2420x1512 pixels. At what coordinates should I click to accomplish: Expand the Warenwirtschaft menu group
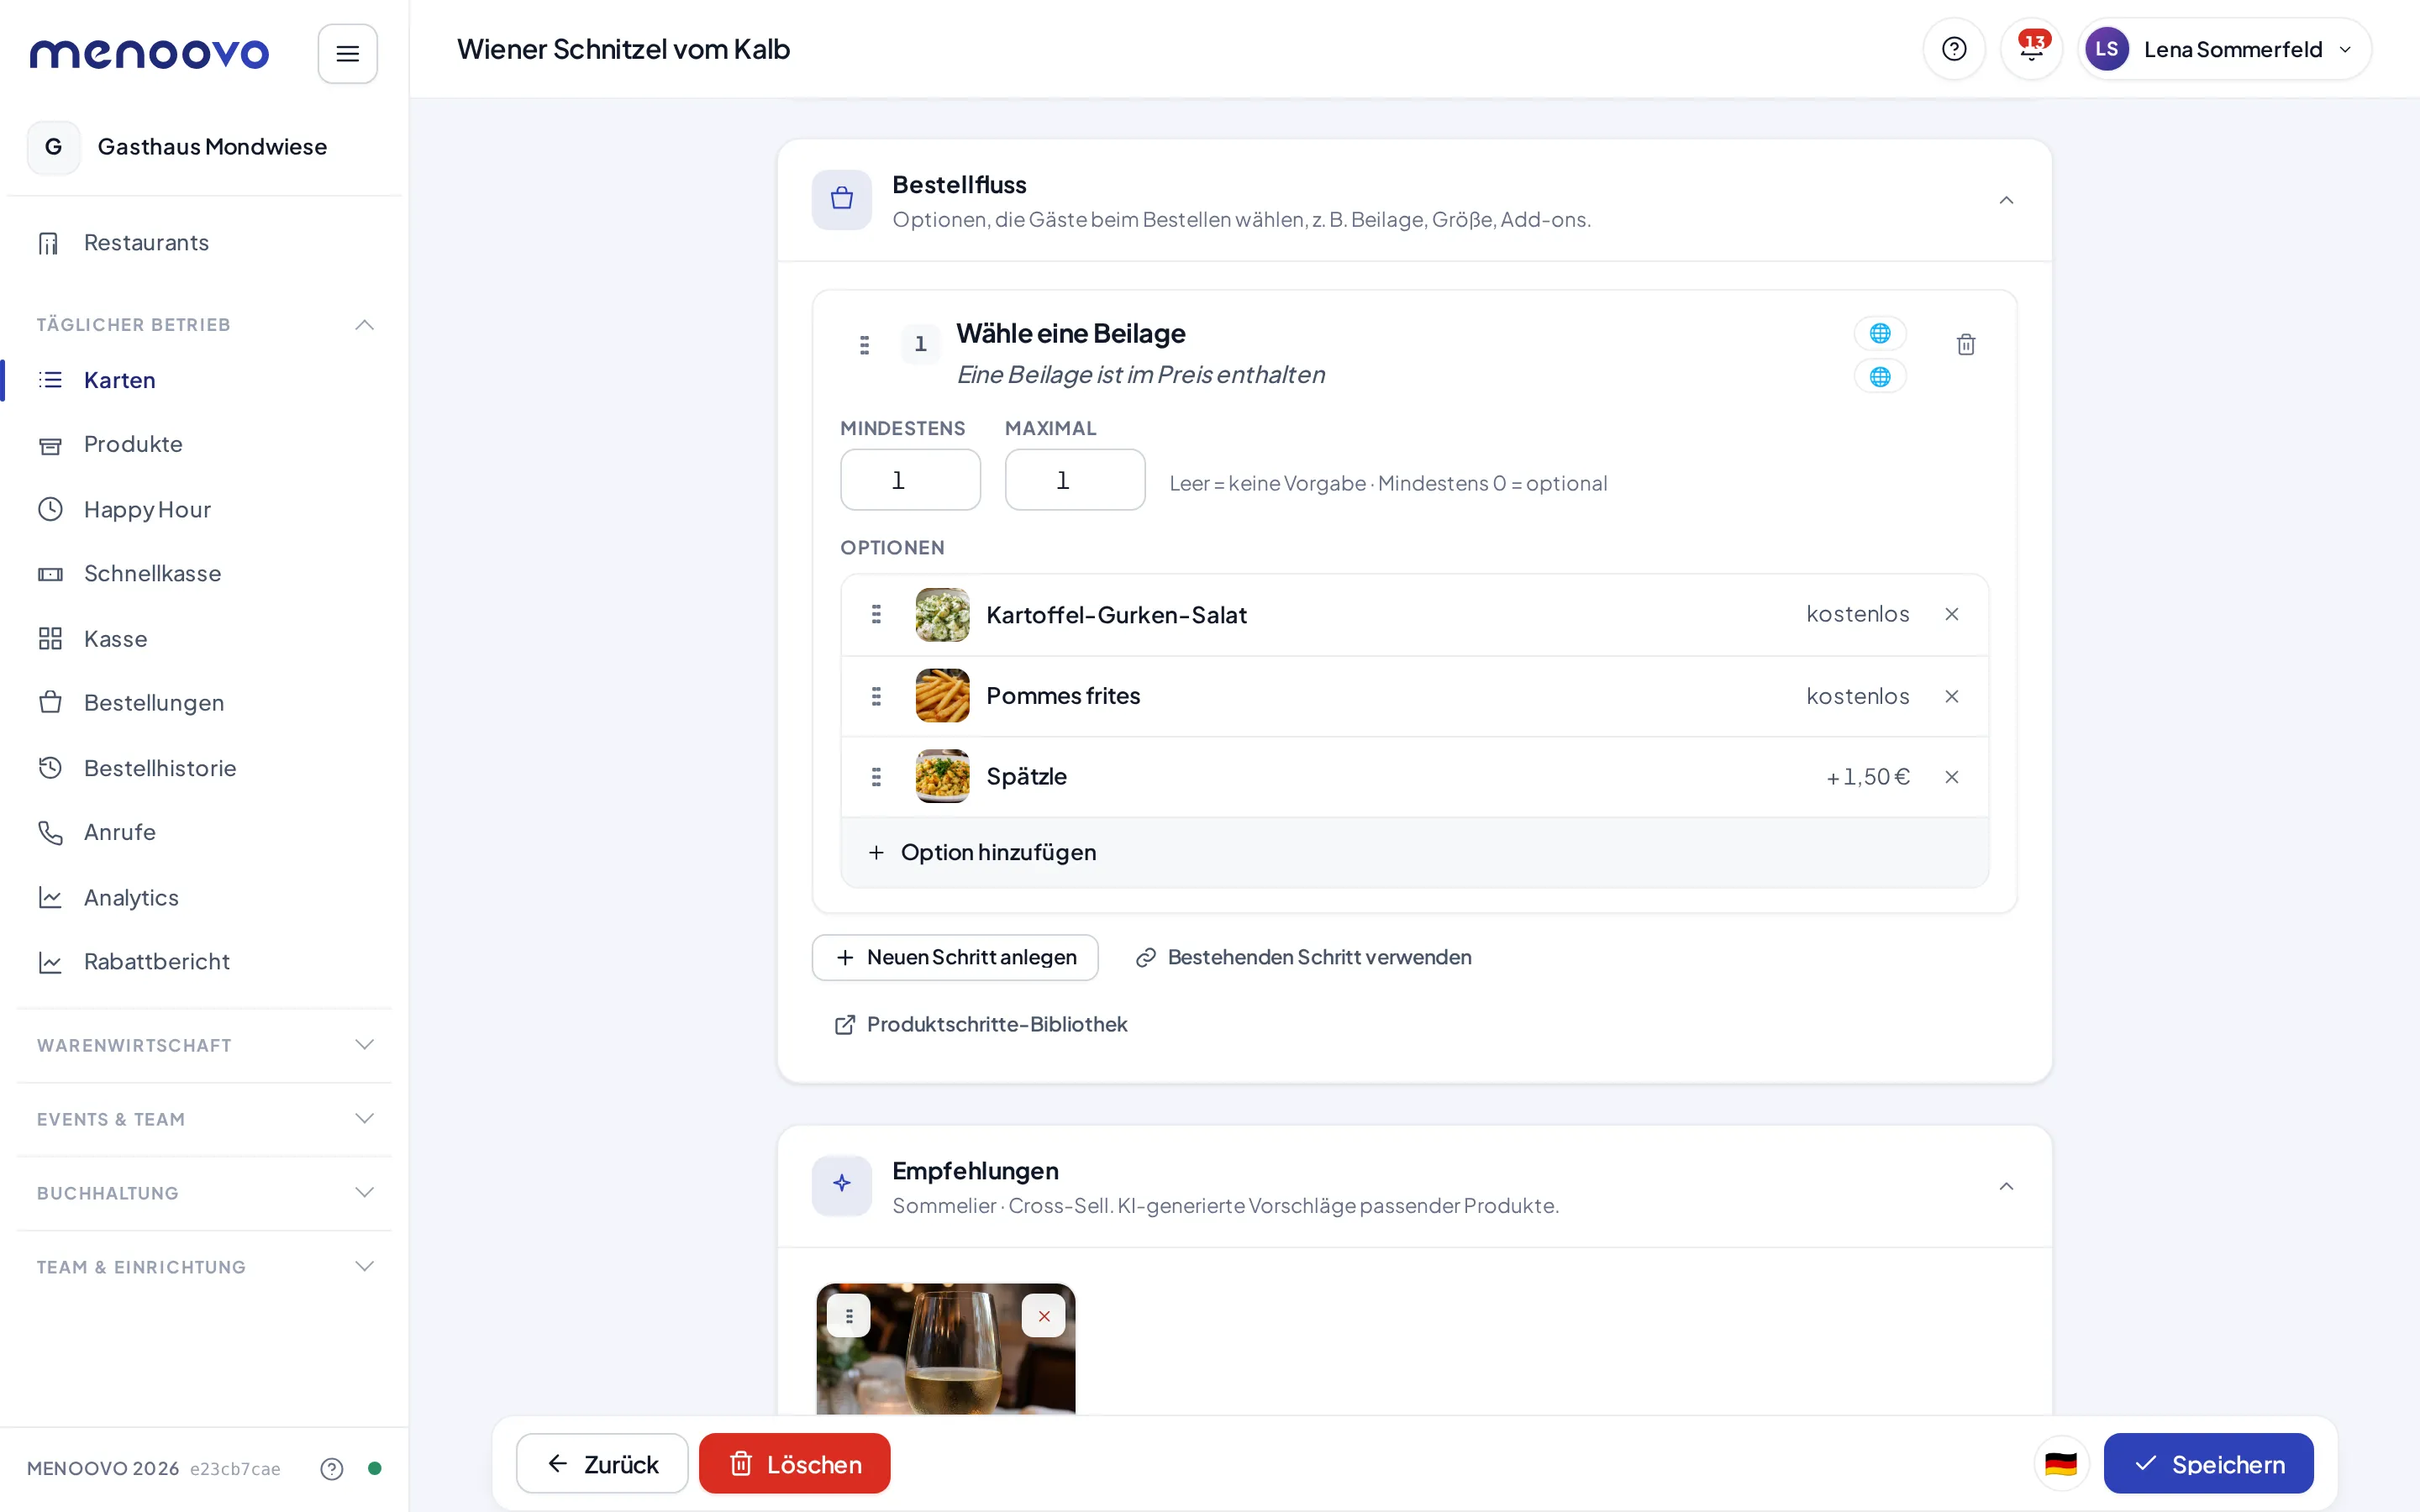point(364,1045)
